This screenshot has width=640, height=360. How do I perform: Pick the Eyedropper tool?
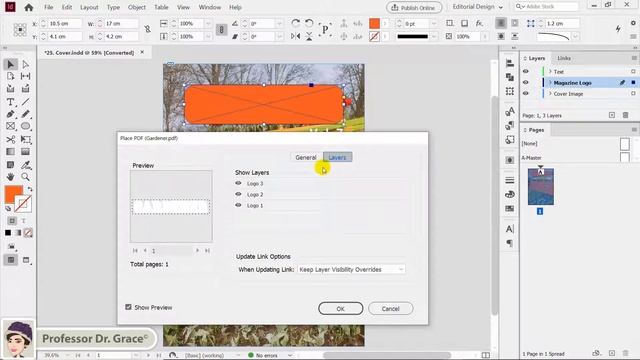click(x=26, y=165)
